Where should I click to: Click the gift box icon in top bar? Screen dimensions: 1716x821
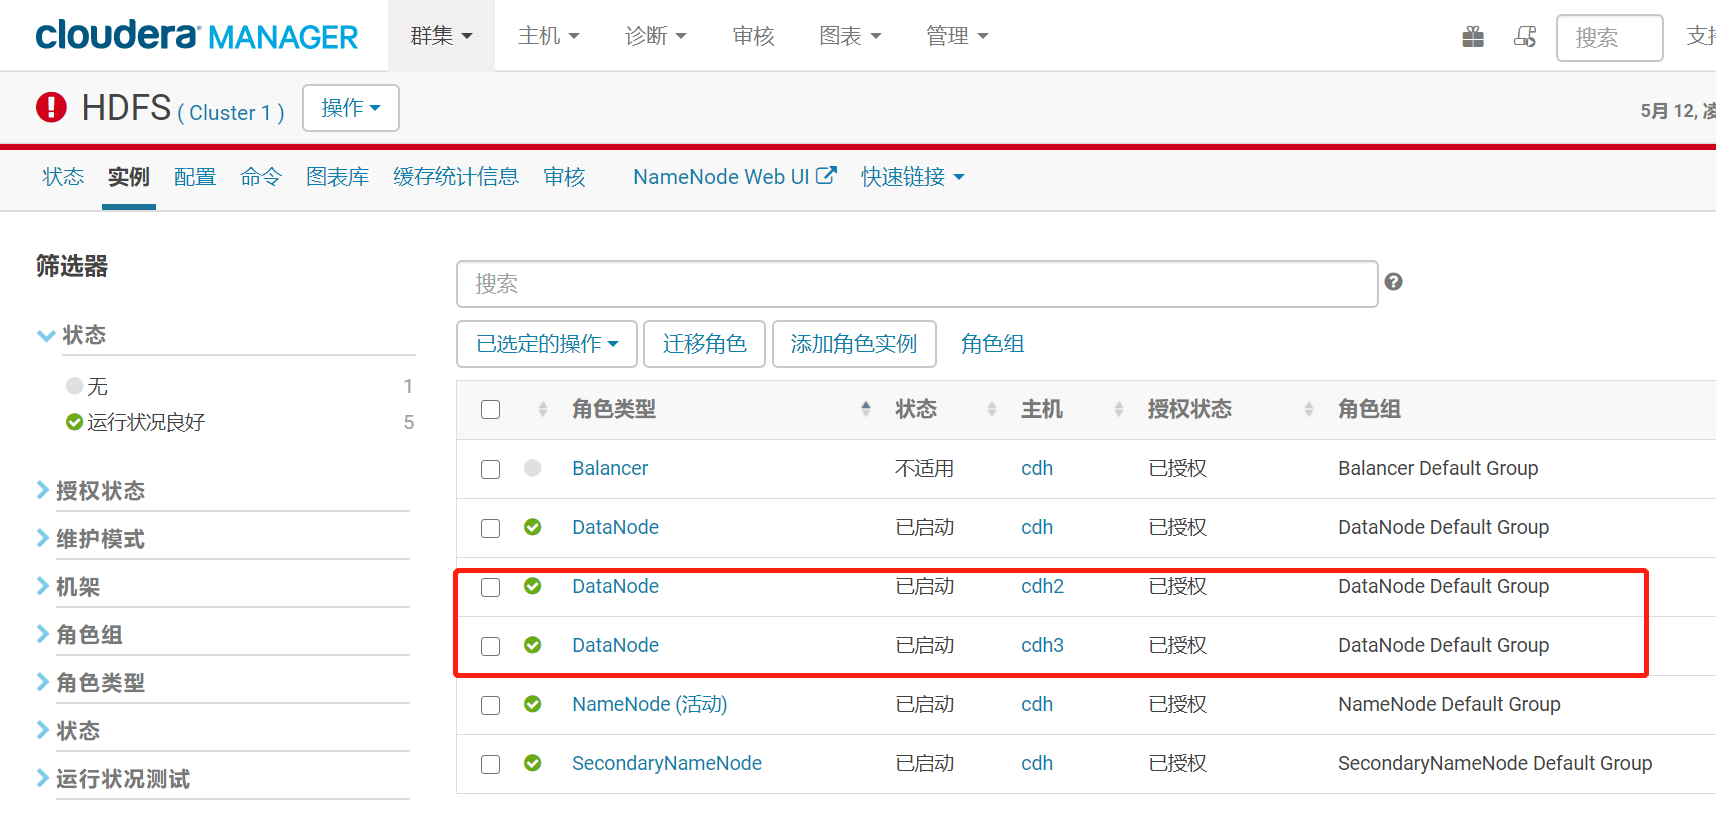[x=1472, y=38]
